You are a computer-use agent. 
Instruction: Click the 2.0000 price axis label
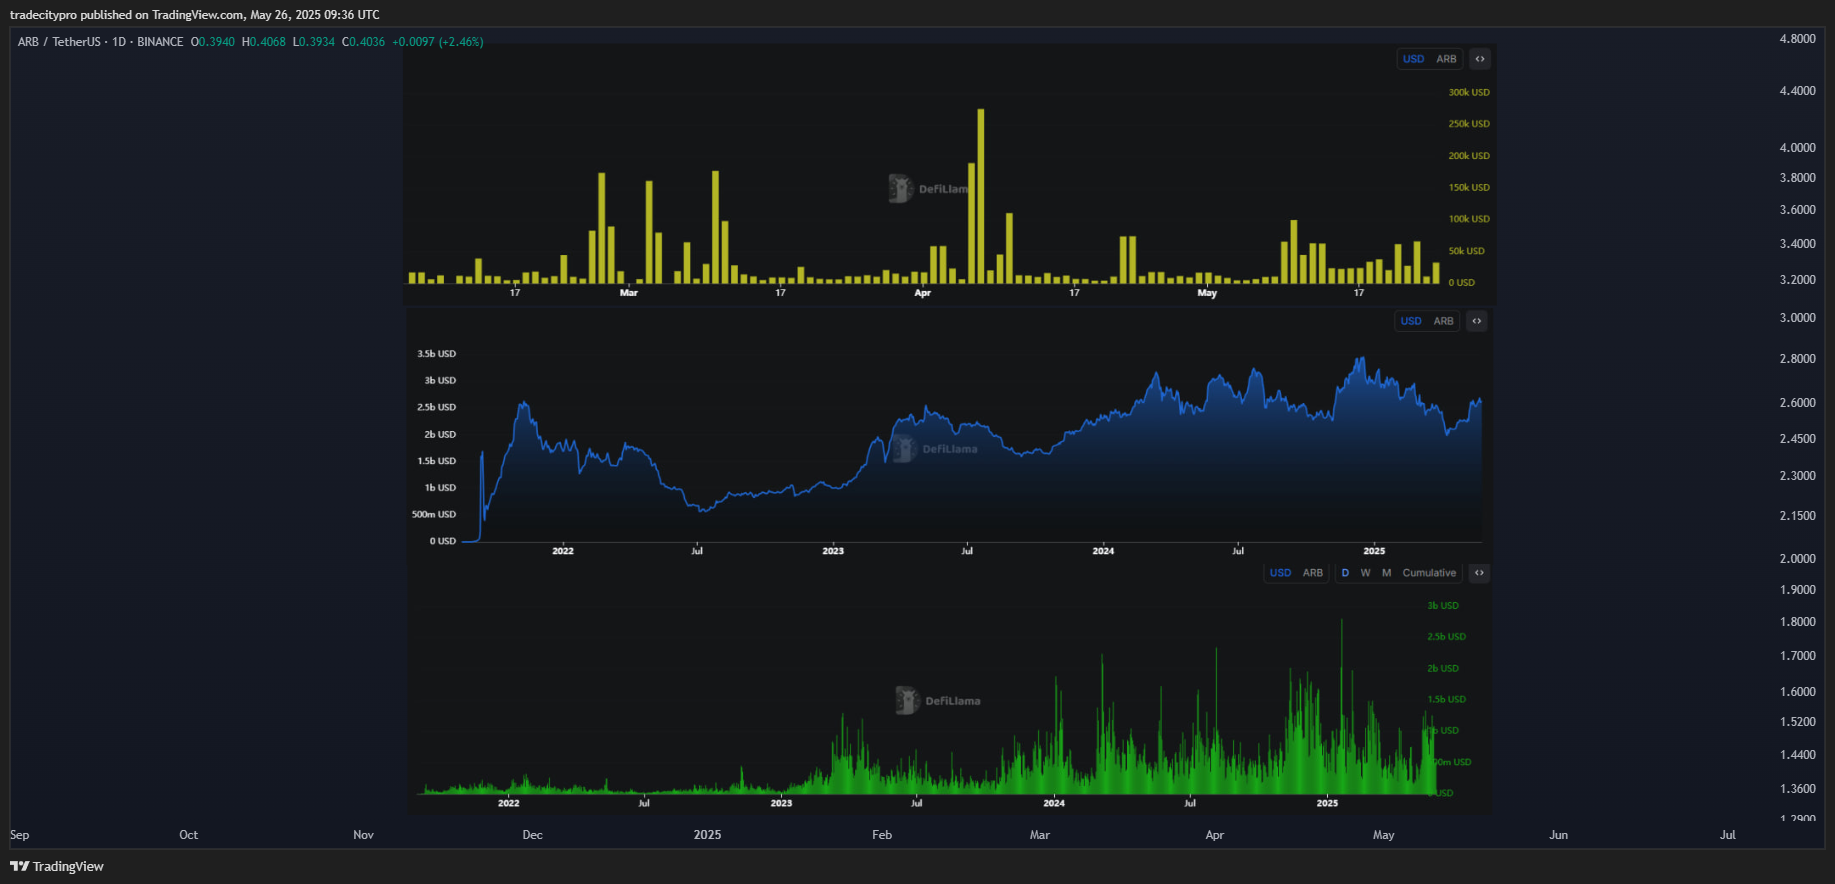(1797, 559)
